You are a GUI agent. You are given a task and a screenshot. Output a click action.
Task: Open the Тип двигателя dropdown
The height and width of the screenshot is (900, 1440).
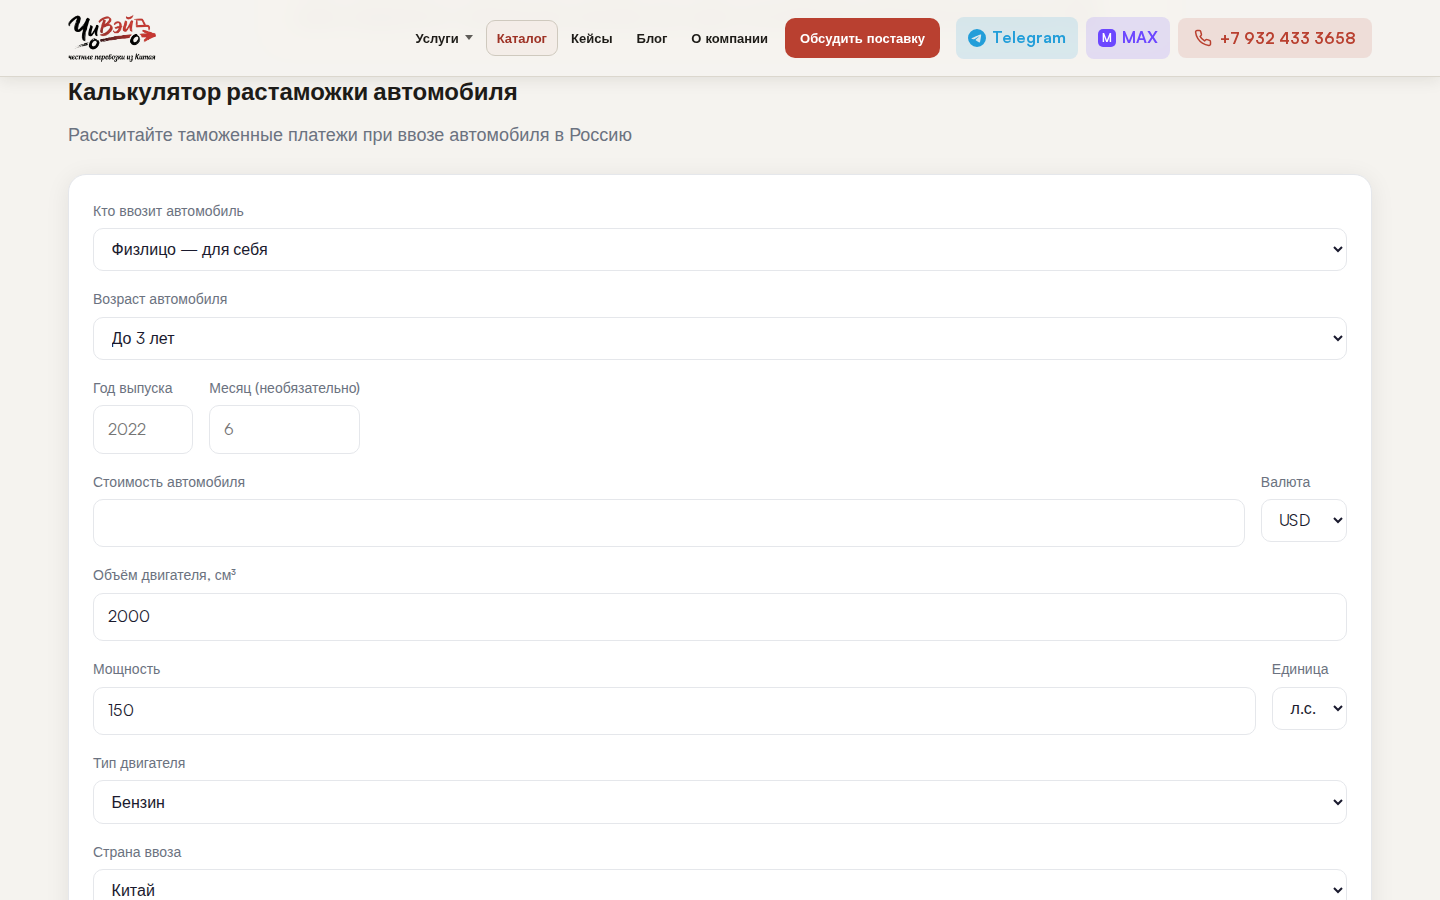720,802
